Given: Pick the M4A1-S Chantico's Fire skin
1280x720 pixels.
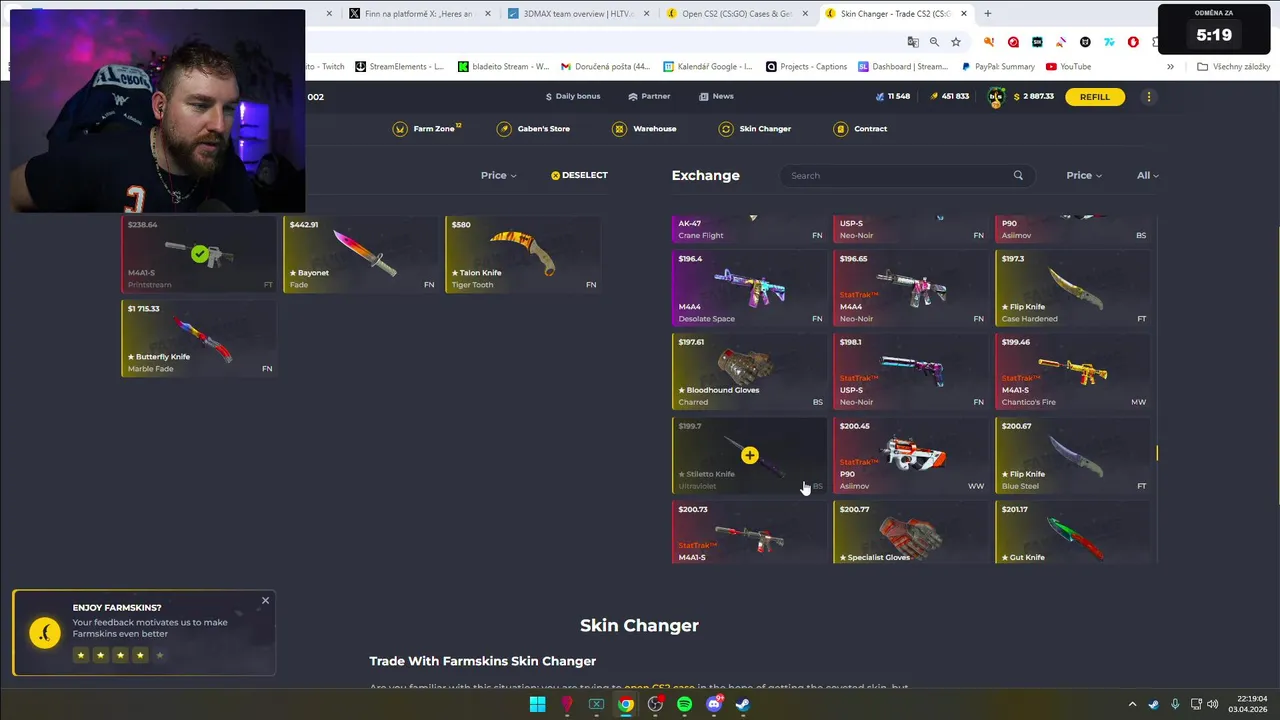Looking at the screenshot, I should click(x=1073, y=371).
